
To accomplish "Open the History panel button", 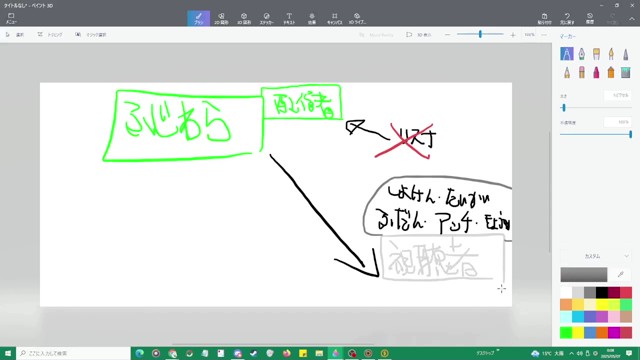I will click(x=590, y=18).
